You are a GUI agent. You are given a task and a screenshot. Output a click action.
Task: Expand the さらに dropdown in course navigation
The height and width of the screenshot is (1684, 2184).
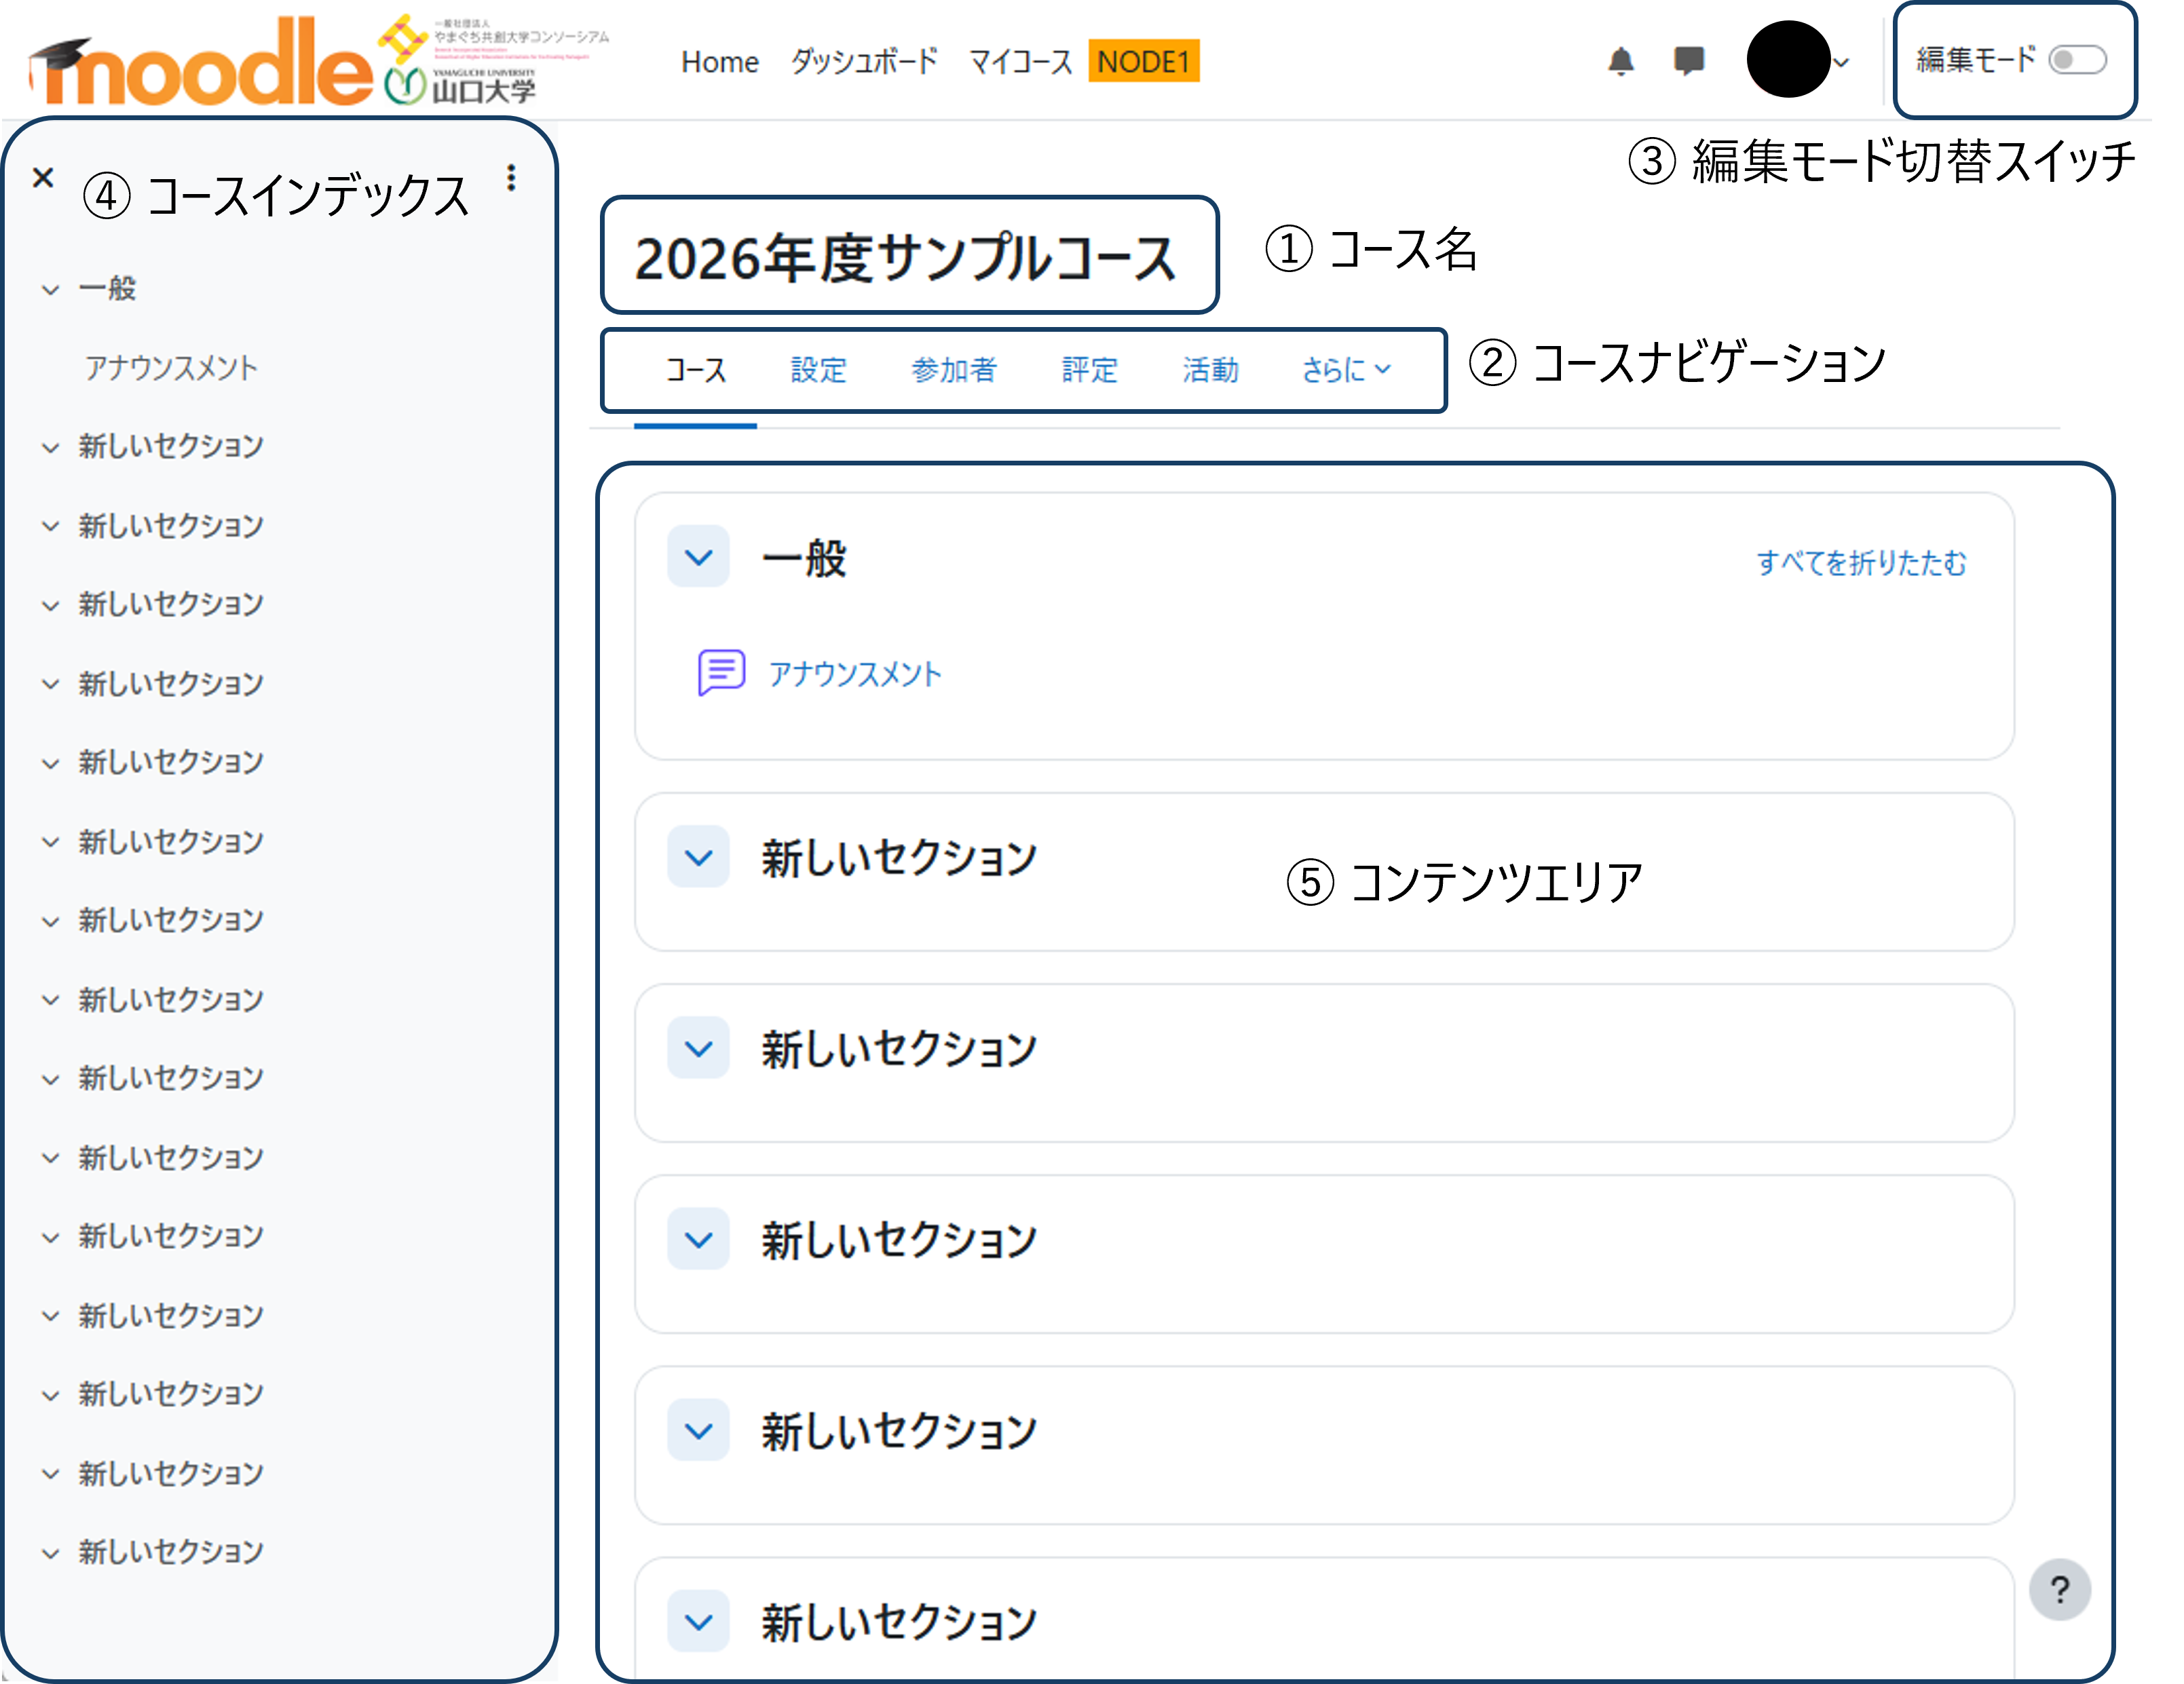coord(1346,370)
